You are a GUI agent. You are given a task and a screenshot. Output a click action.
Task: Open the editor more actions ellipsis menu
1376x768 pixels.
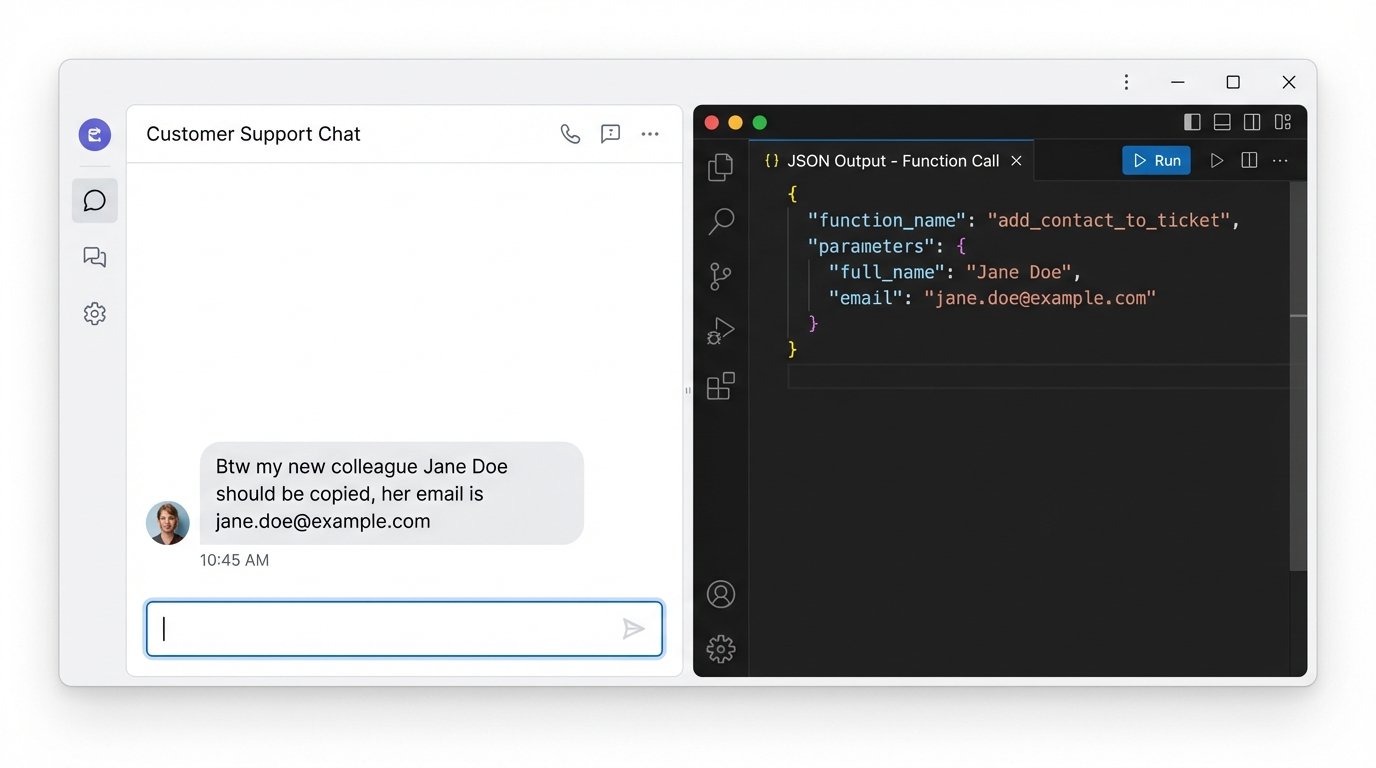[x=1281, y=160]
